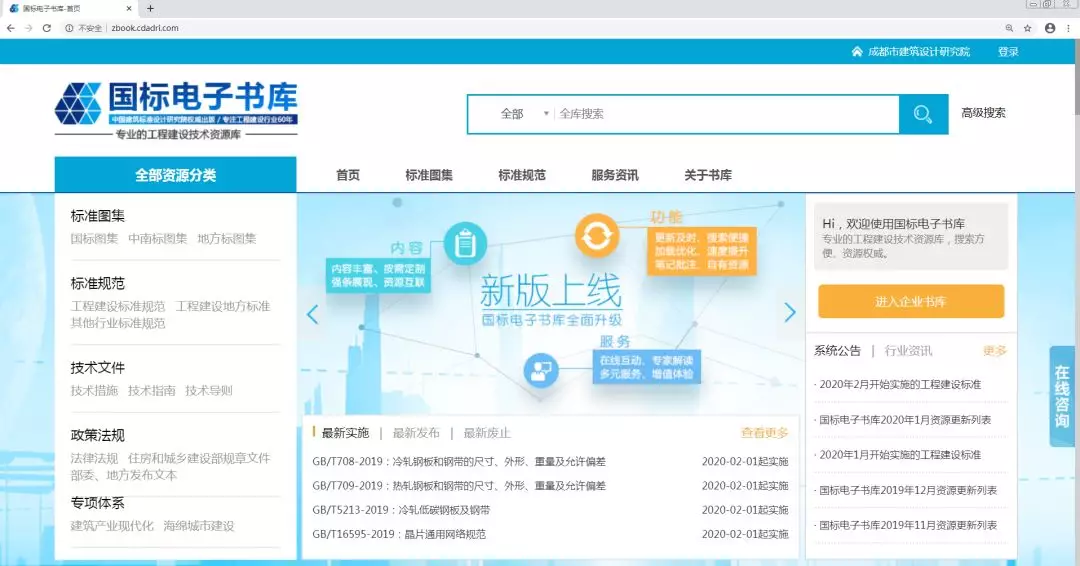Switch to the 最新发布 tab
Image resolution: width=1080 pixels, height=566 pixels.
(x=416, y=433)
